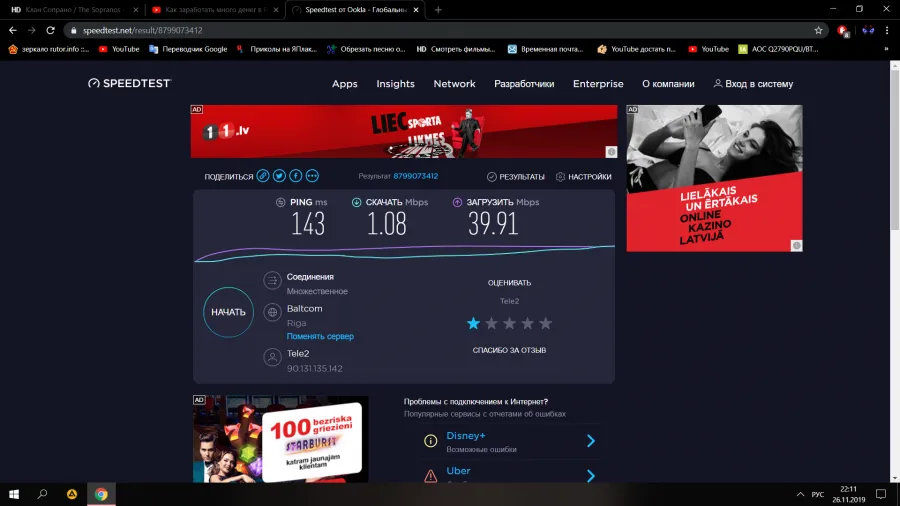
Task: Expand the Disney+ outage entry arrow
Action: tap(591, 441)
